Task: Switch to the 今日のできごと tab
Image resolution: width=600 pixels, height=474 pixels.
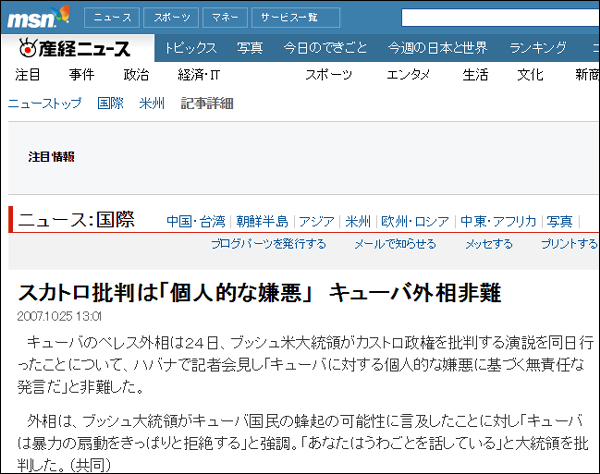Action: [324, 48]
